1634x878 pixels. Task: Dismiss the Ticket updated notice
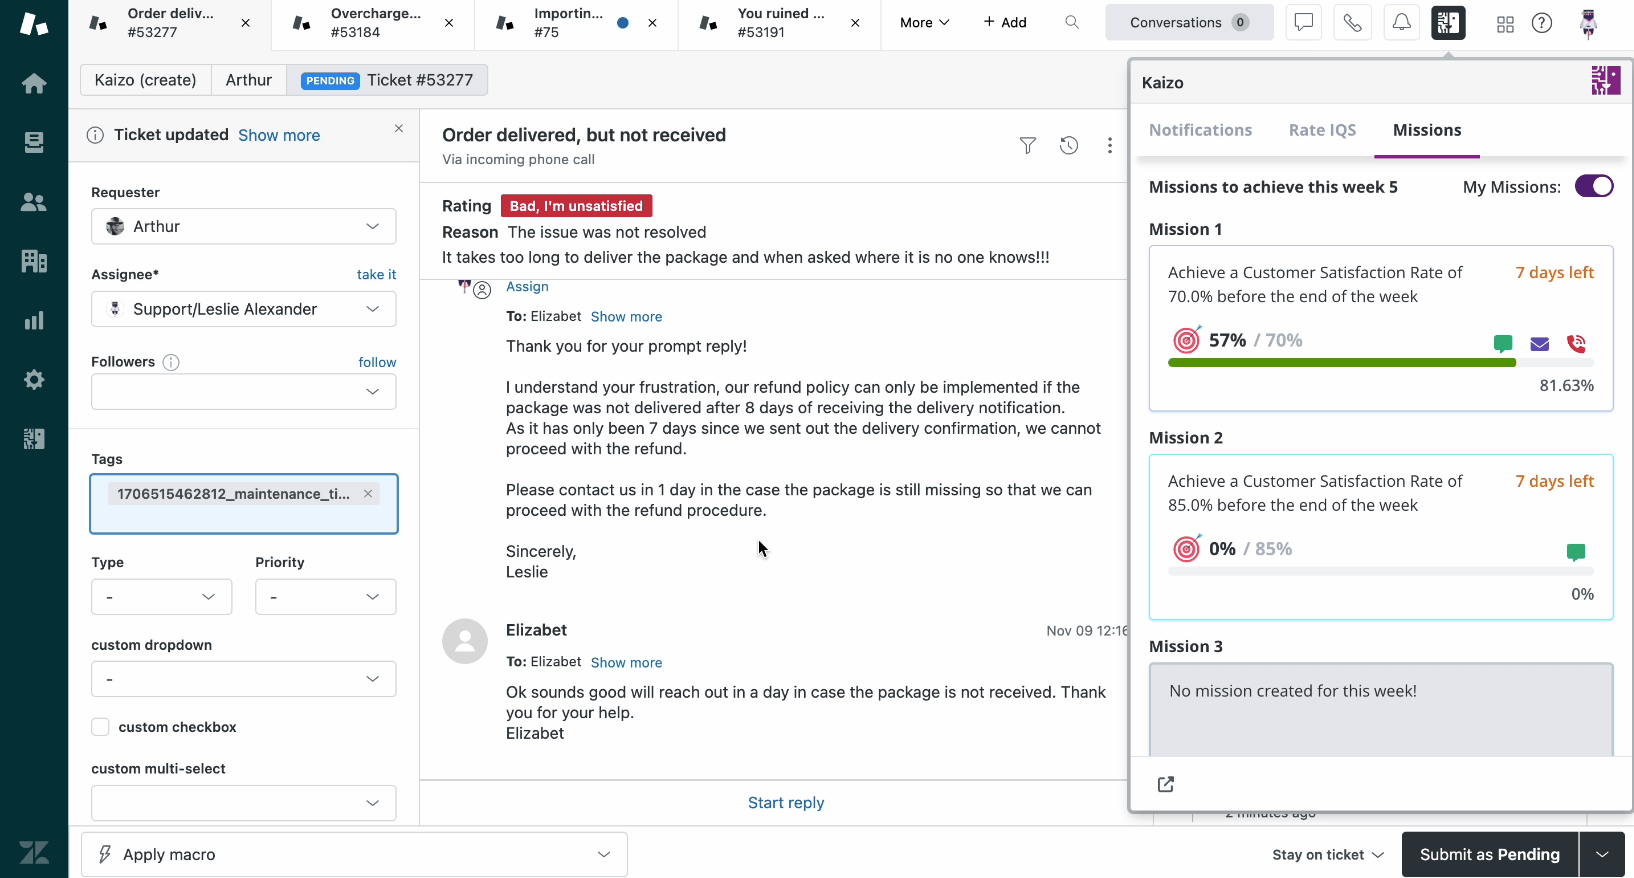tap(399, 128)
